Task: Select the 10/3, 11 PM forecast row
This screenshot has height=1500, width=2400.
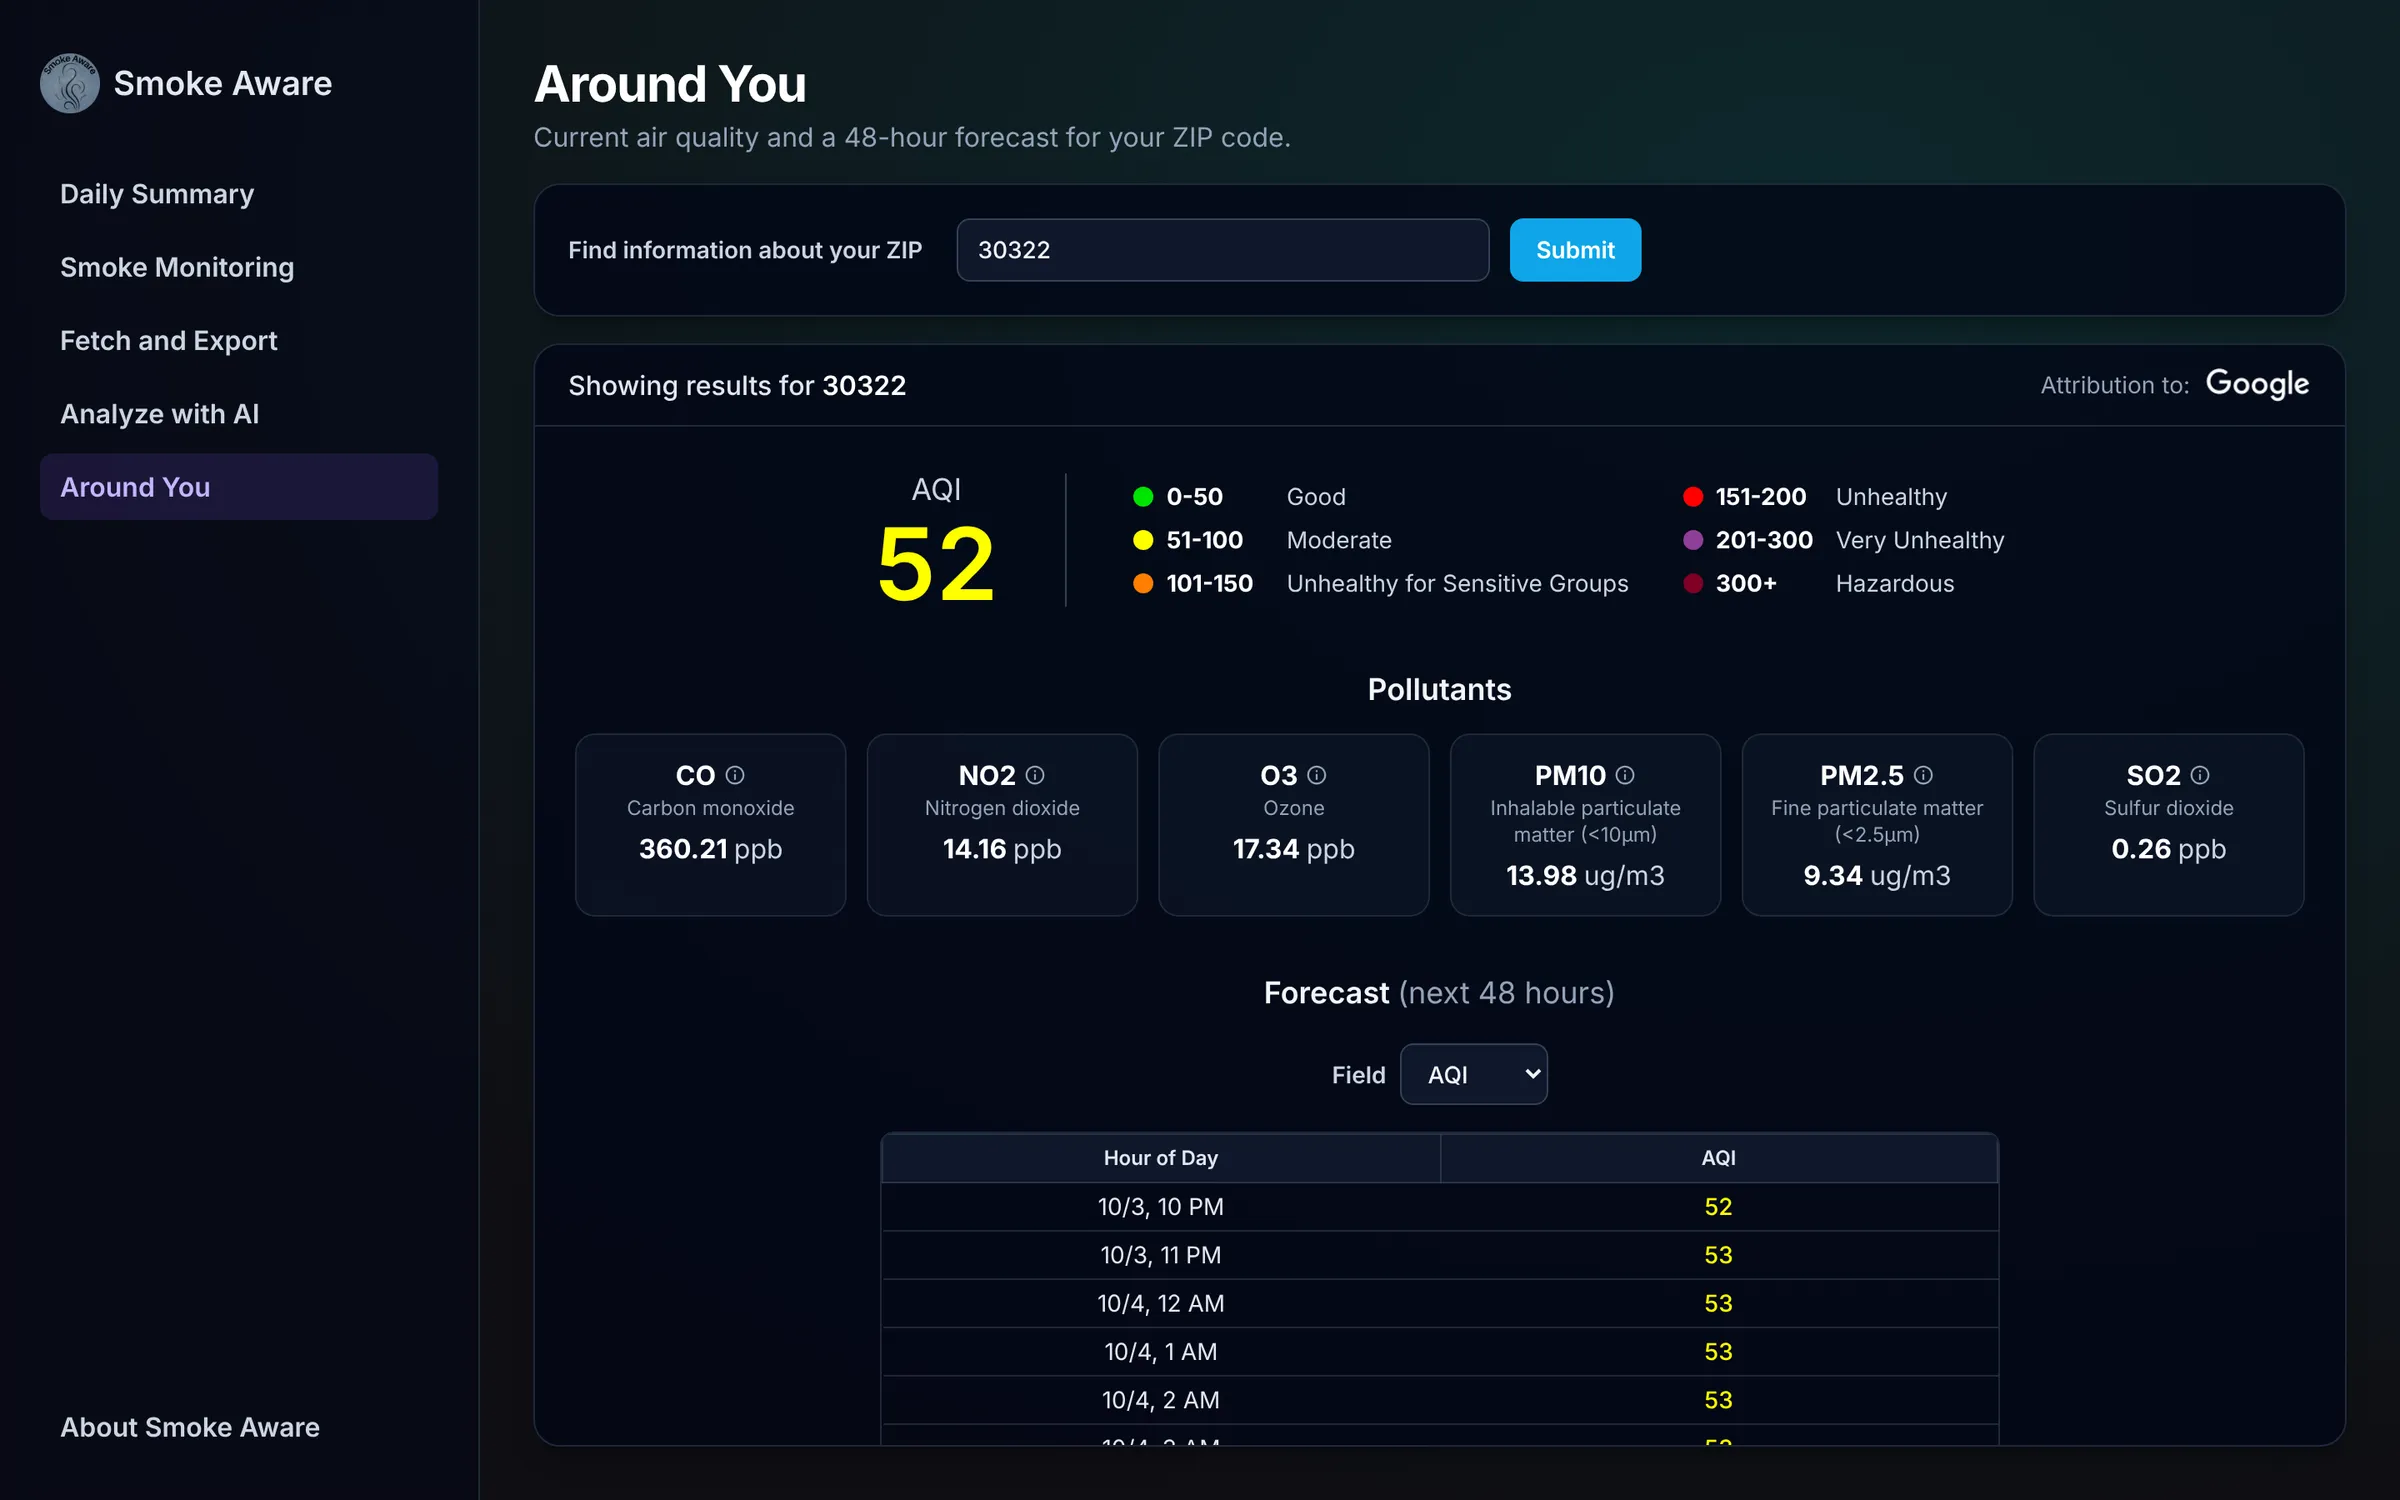Action: (1440, 1255)
